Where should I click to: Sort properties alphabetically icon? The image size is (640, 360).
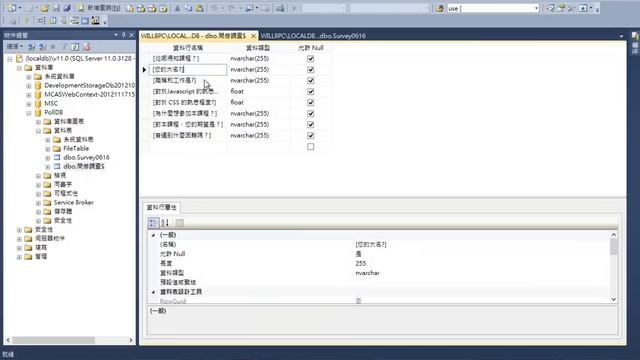tap(165, 222)
